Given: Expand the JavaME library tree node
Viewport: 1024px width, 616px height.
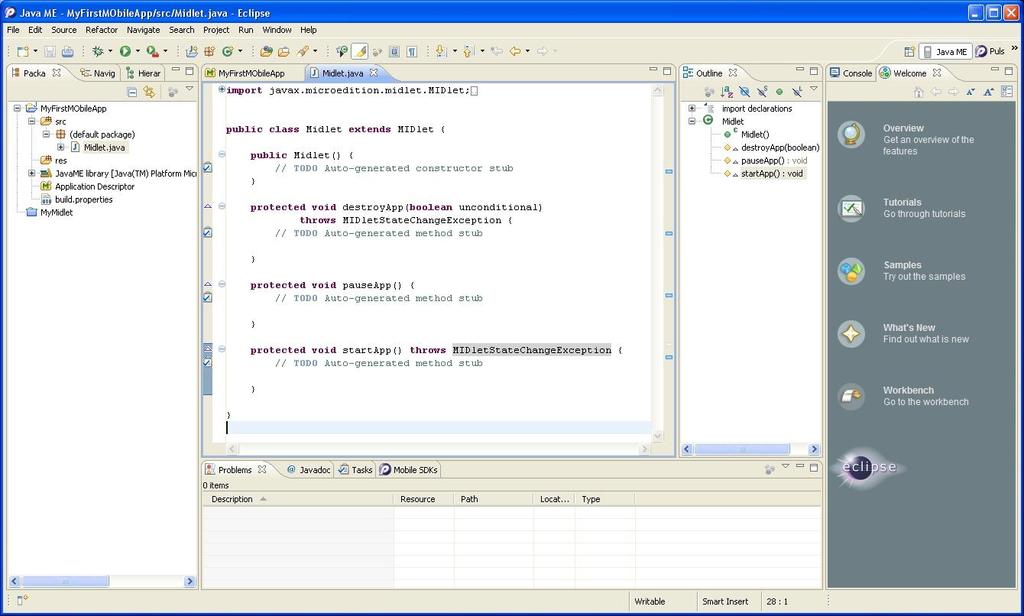Looking at the screenshot, I should pos(31,174).
